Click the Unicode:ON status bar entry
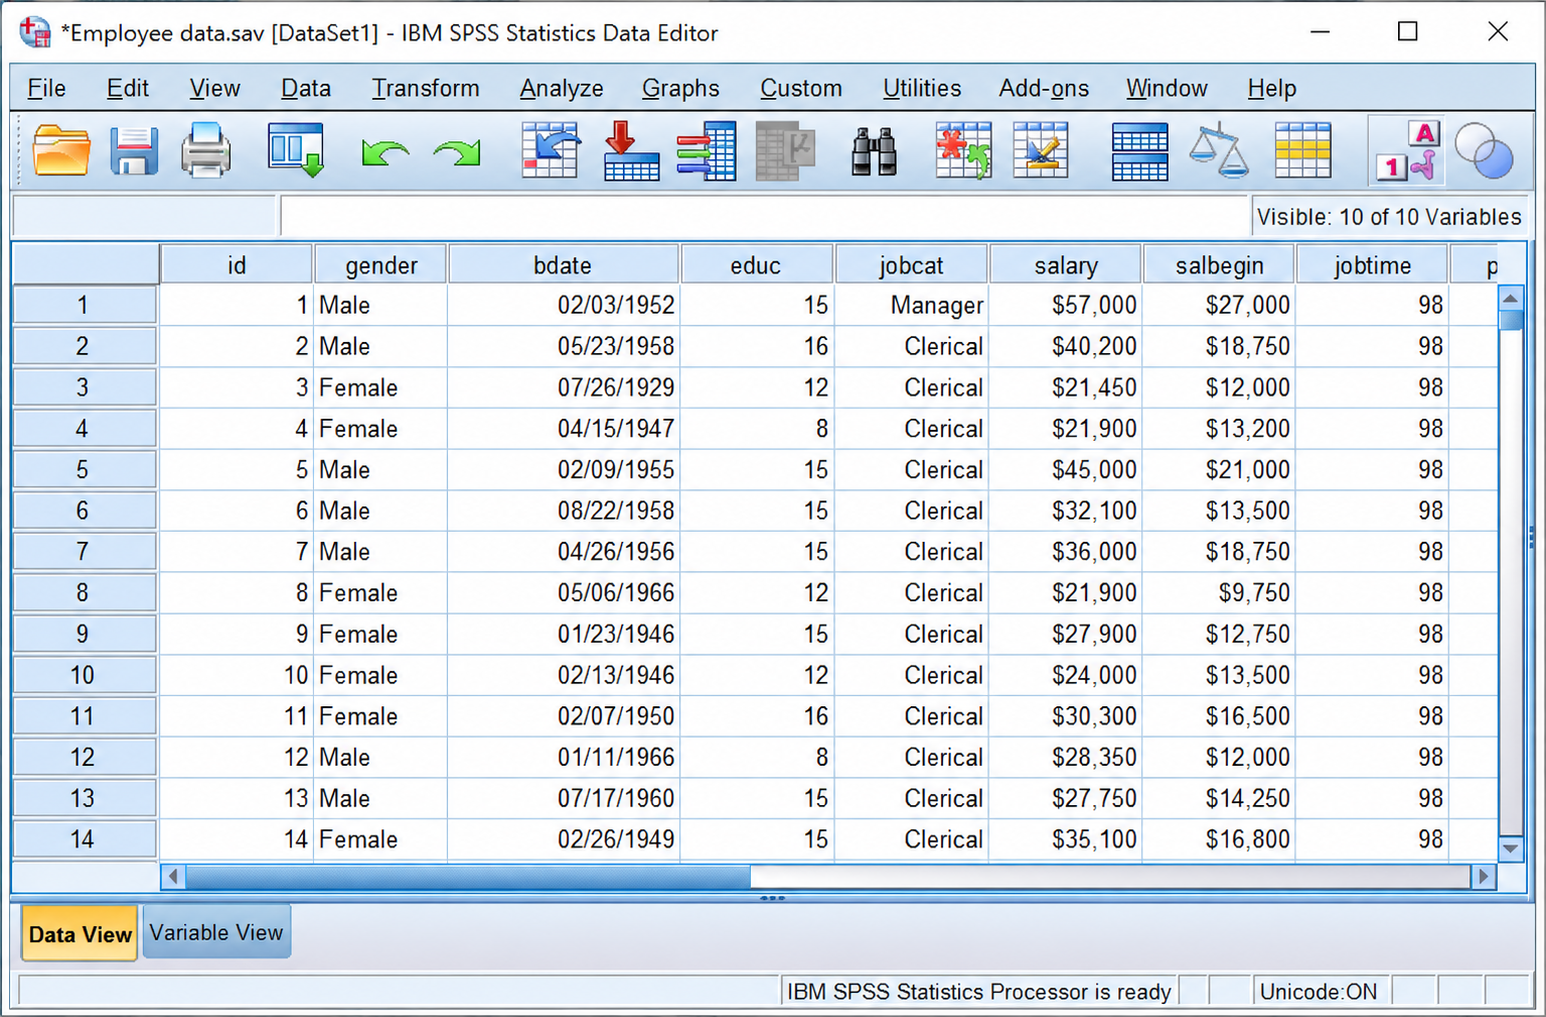The width and height of the screenshot is (1546, 1017). [x=1318, y=992]
